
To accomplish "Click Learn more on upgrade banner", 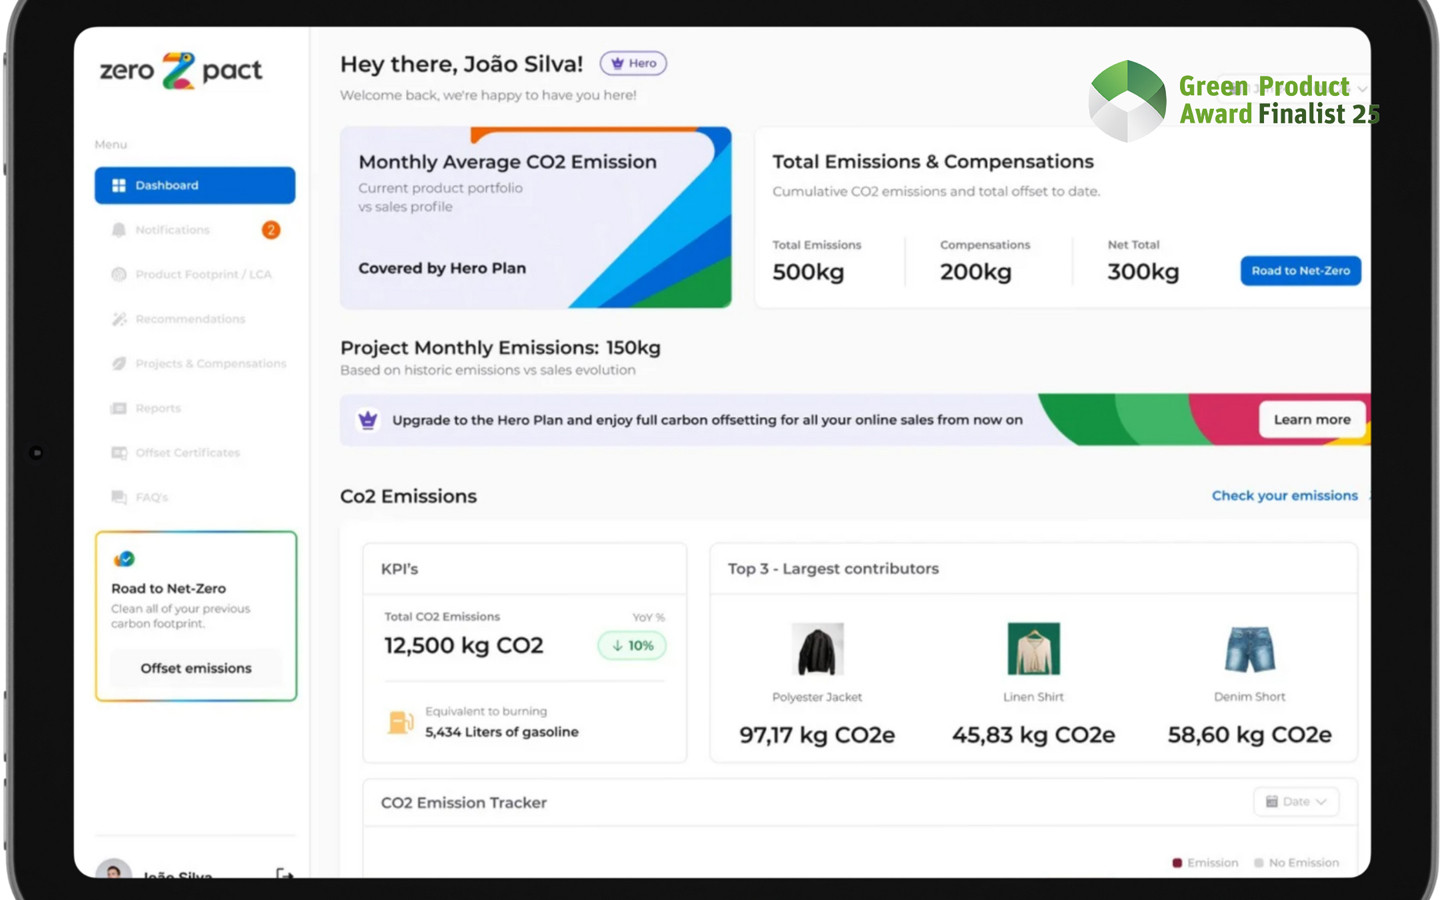I will pyautogui.click(x=1311, y=420).
